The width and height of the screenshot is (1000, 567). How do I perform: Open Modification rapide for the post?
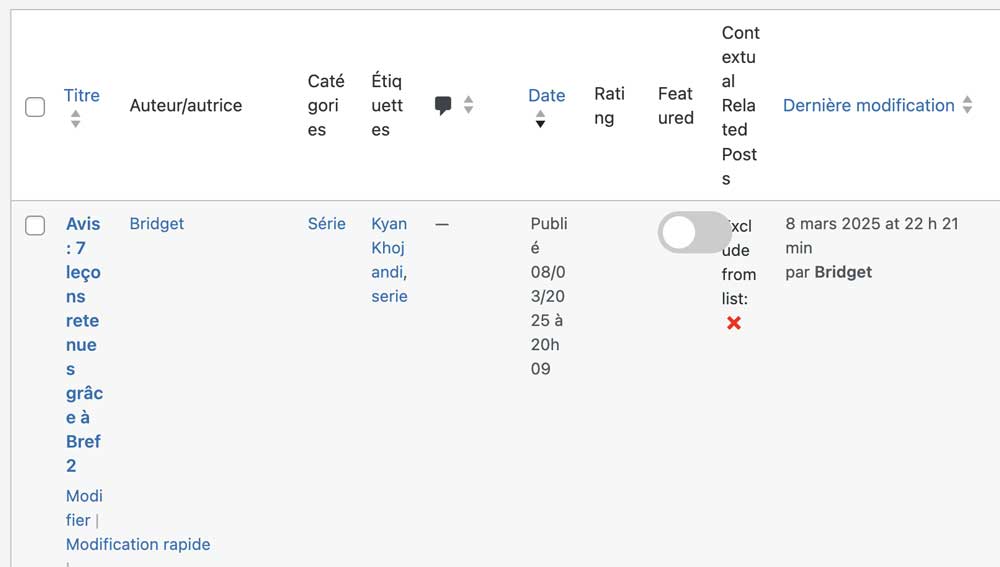(x=138, y=544)
